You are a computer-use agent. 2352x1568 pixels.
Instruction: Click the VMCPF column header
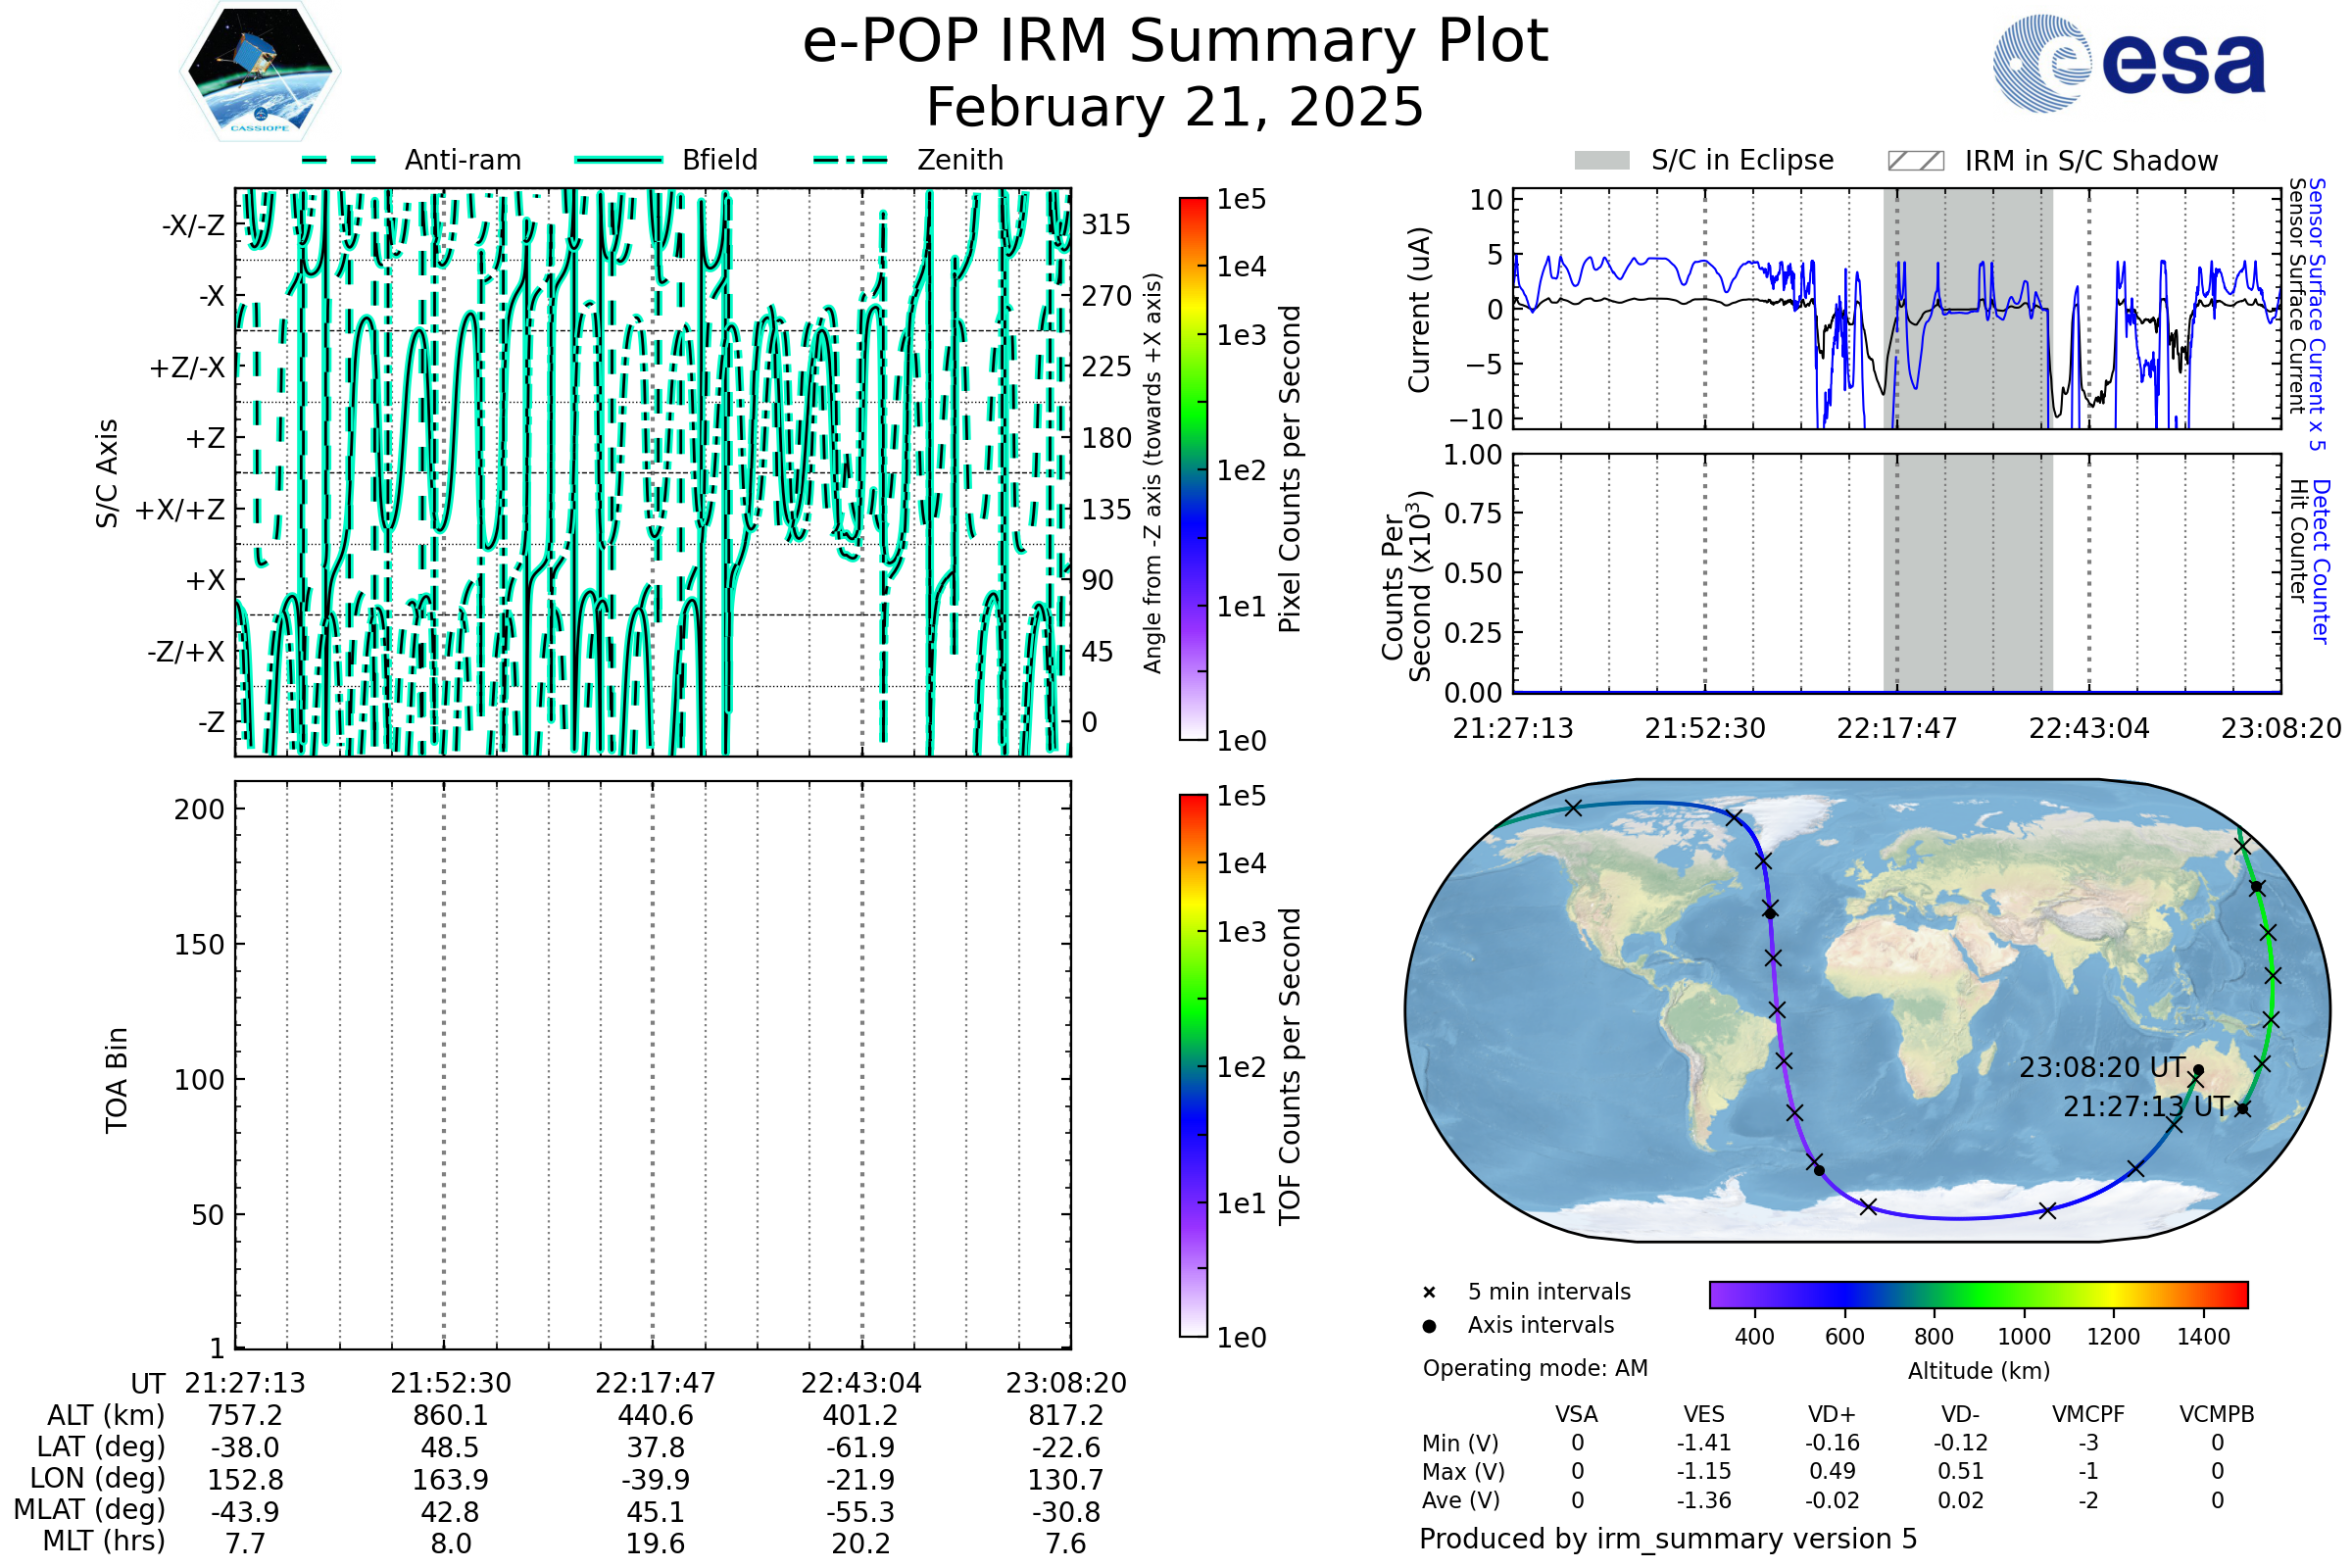point(2088,1415)
